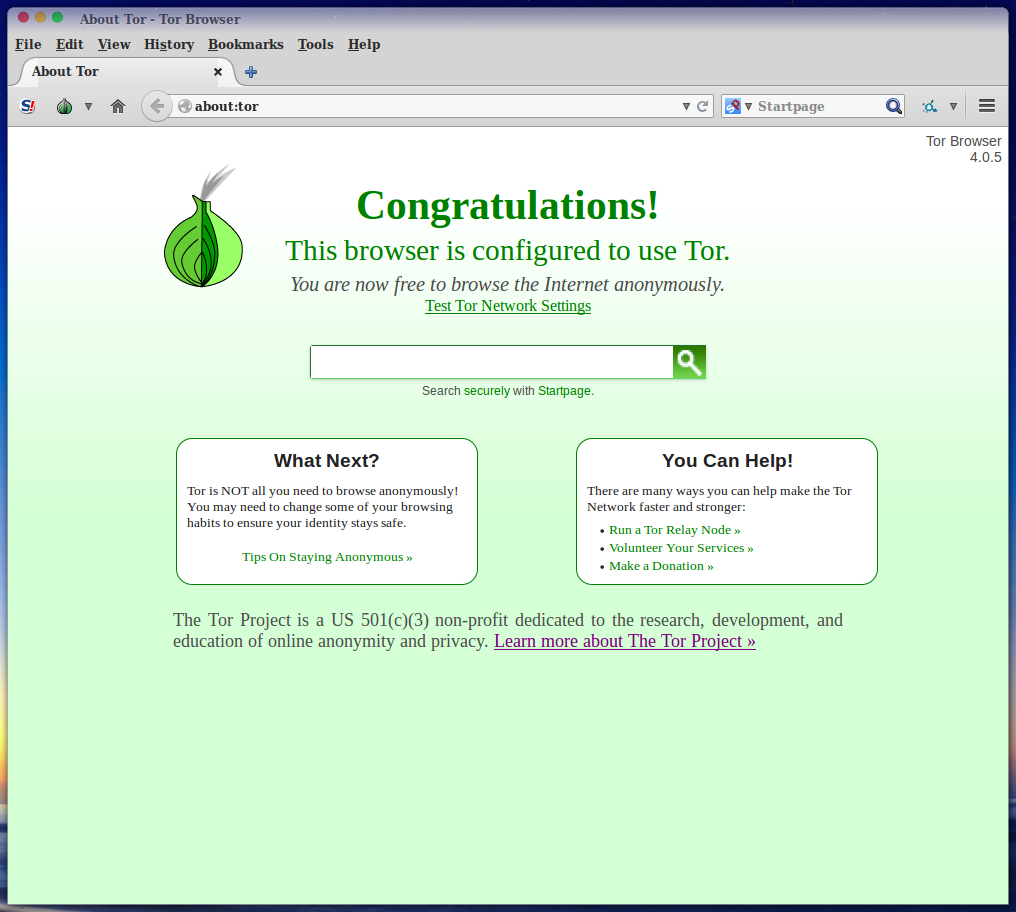The height and width of the screenshot is (912, 1016).
Task: Open Test Tor Network Settings link
Action: pos(508,306)
